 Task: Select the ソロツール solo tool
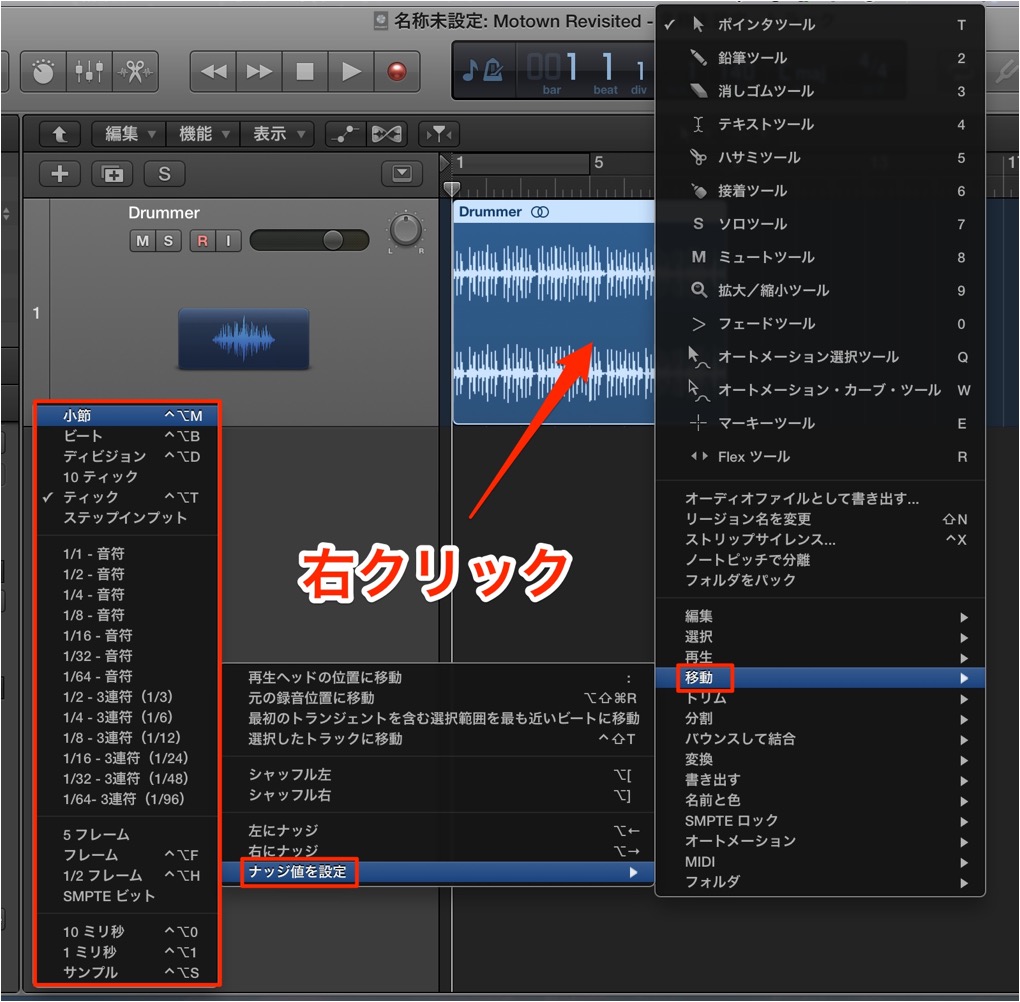click(x=820, y=224)
